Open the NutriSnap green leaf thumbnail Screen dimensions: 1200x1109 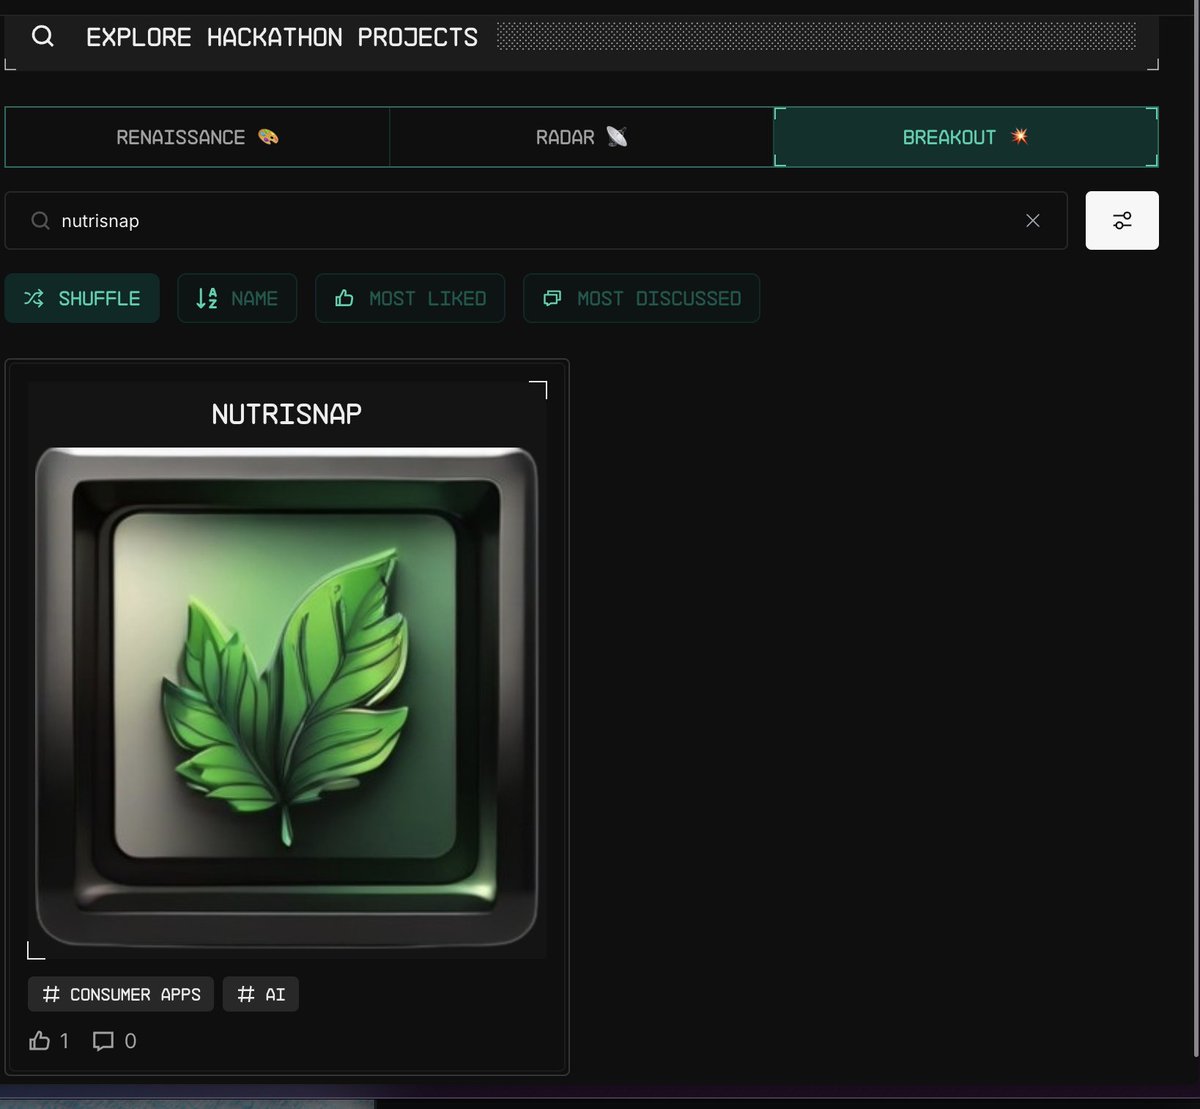[287, 696]
